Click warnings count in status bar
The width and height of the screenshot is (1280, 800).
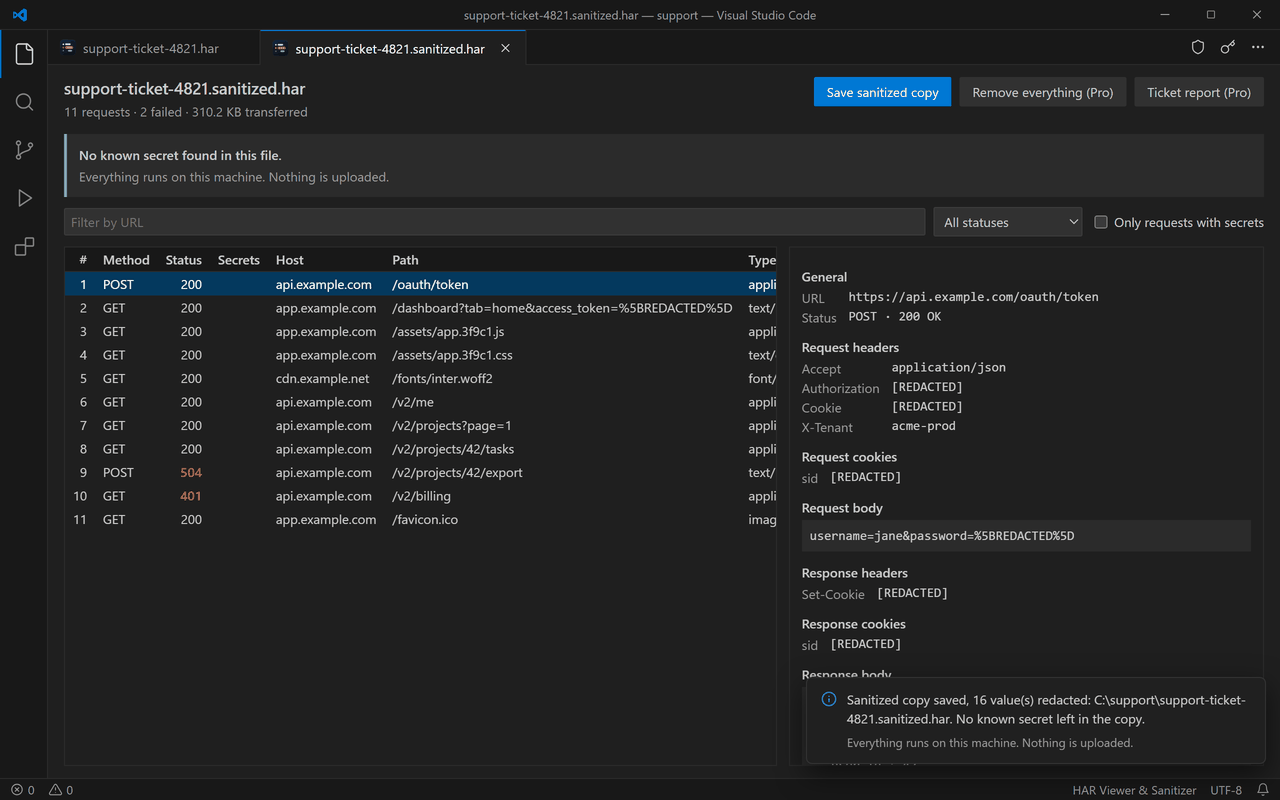coord(61,790)
